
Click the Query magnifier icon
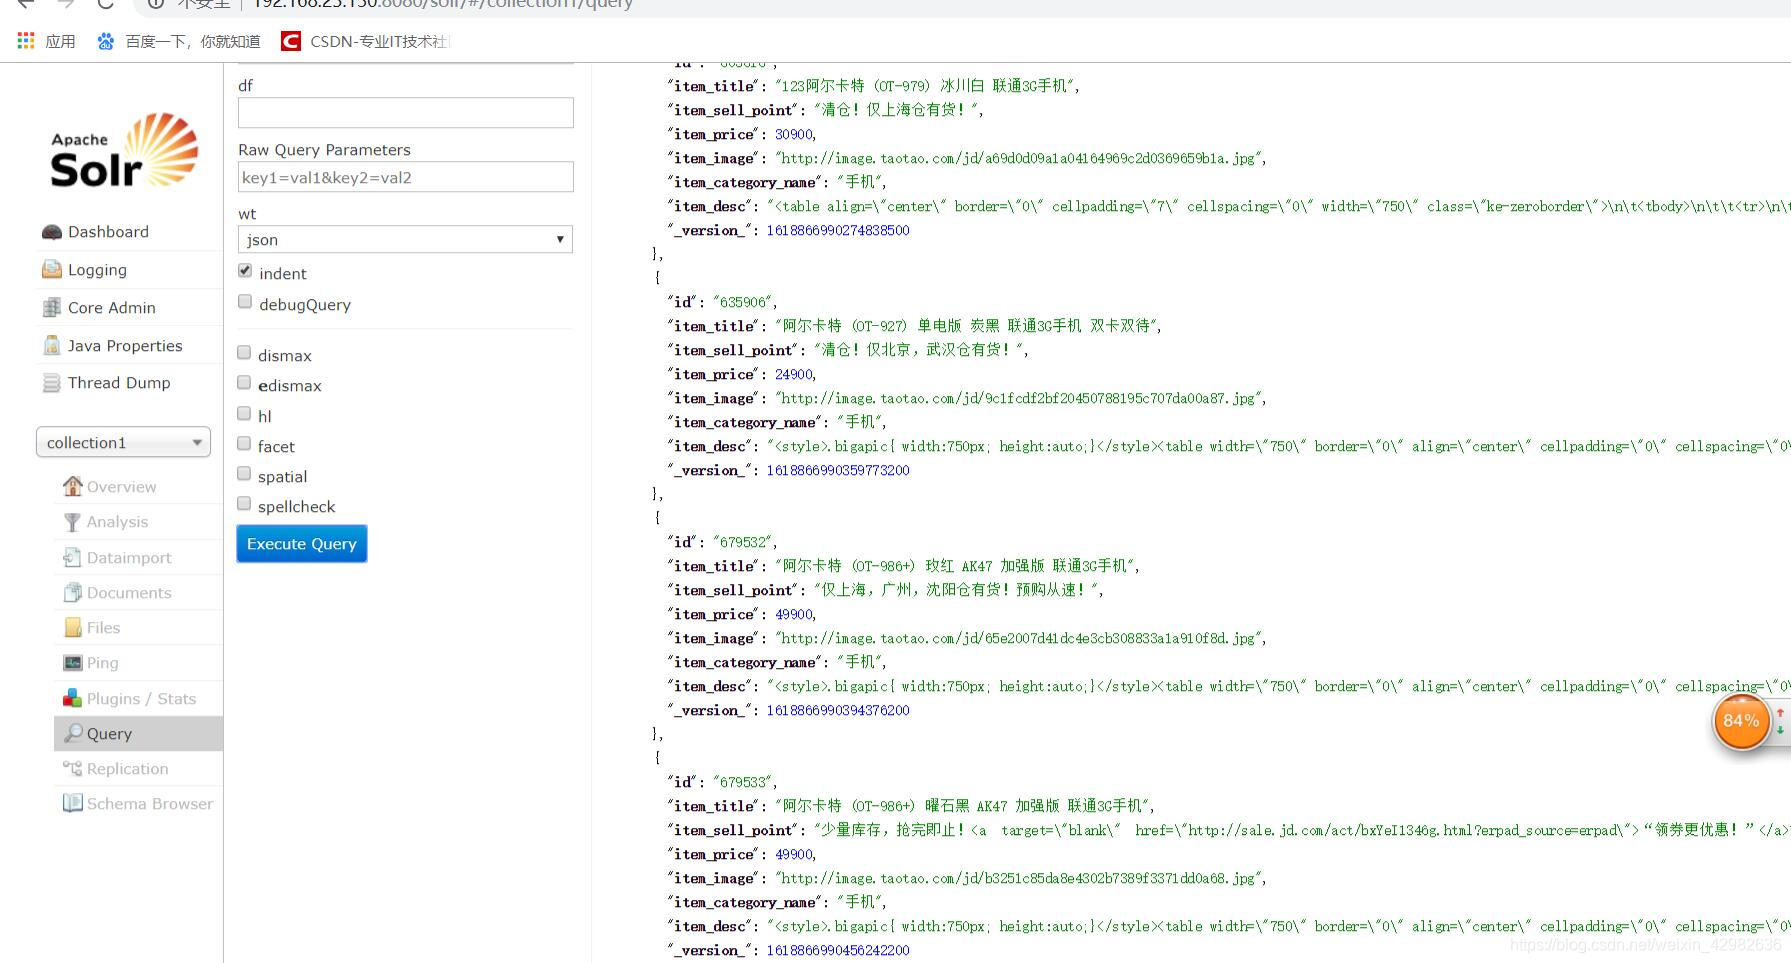[x=72, y=733]
